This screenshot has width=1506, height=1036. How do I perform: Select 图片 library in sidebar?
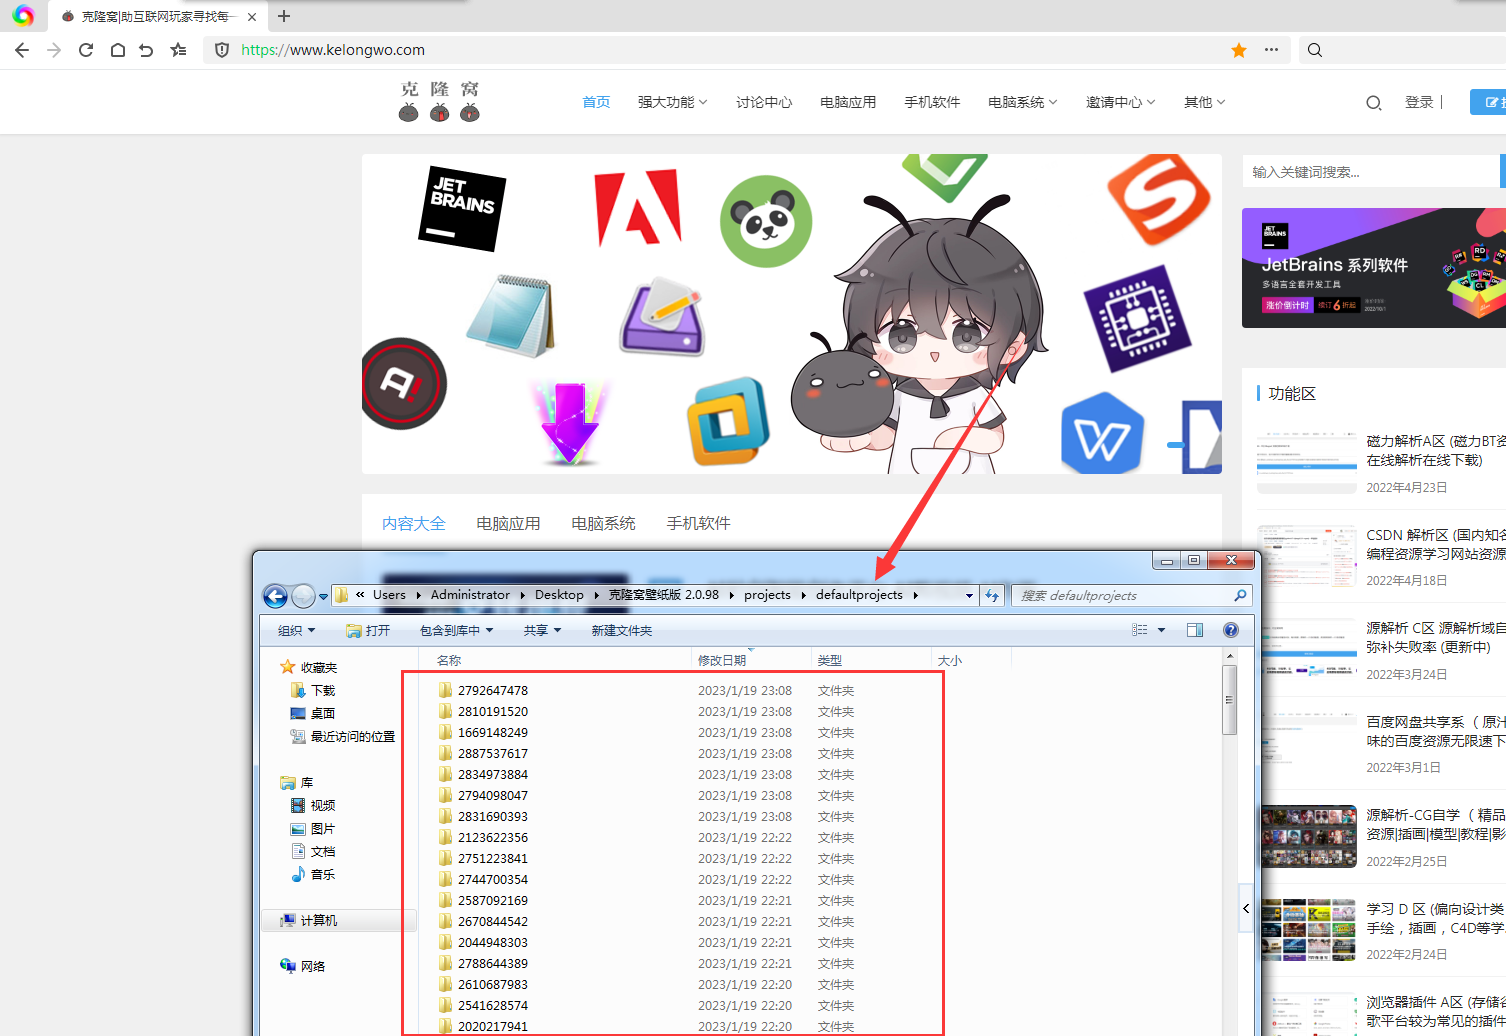click(312, 828)
